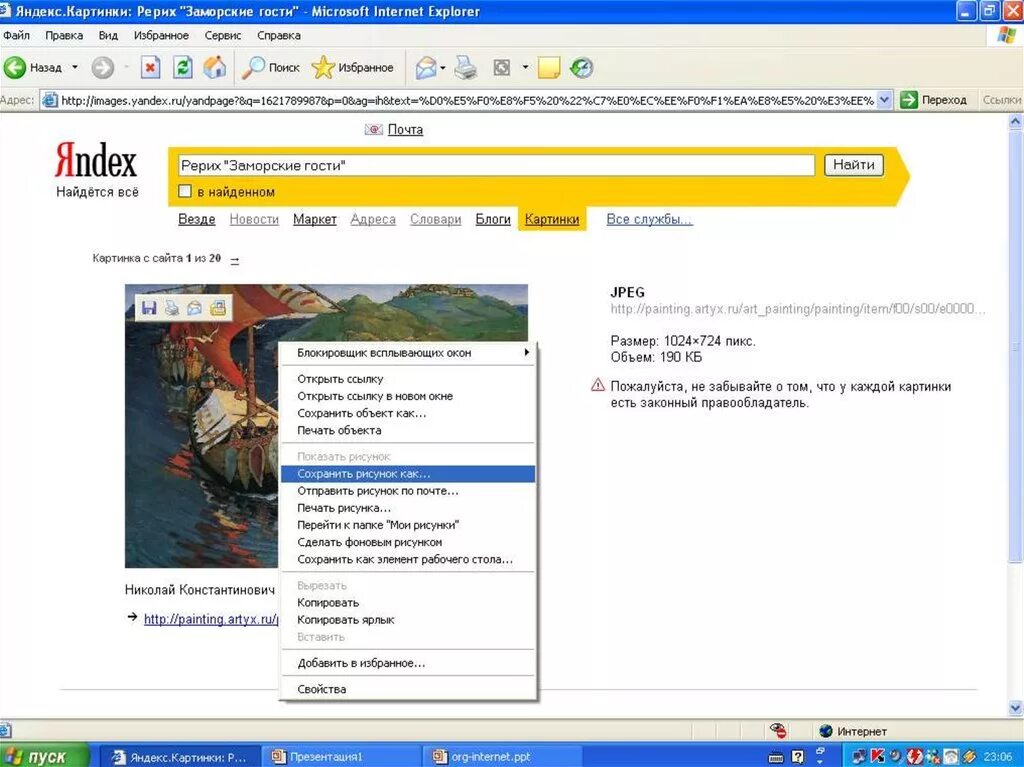
Task: Choose "Сохранить рисунок как..." in context menu
Action: click(408, 474)
